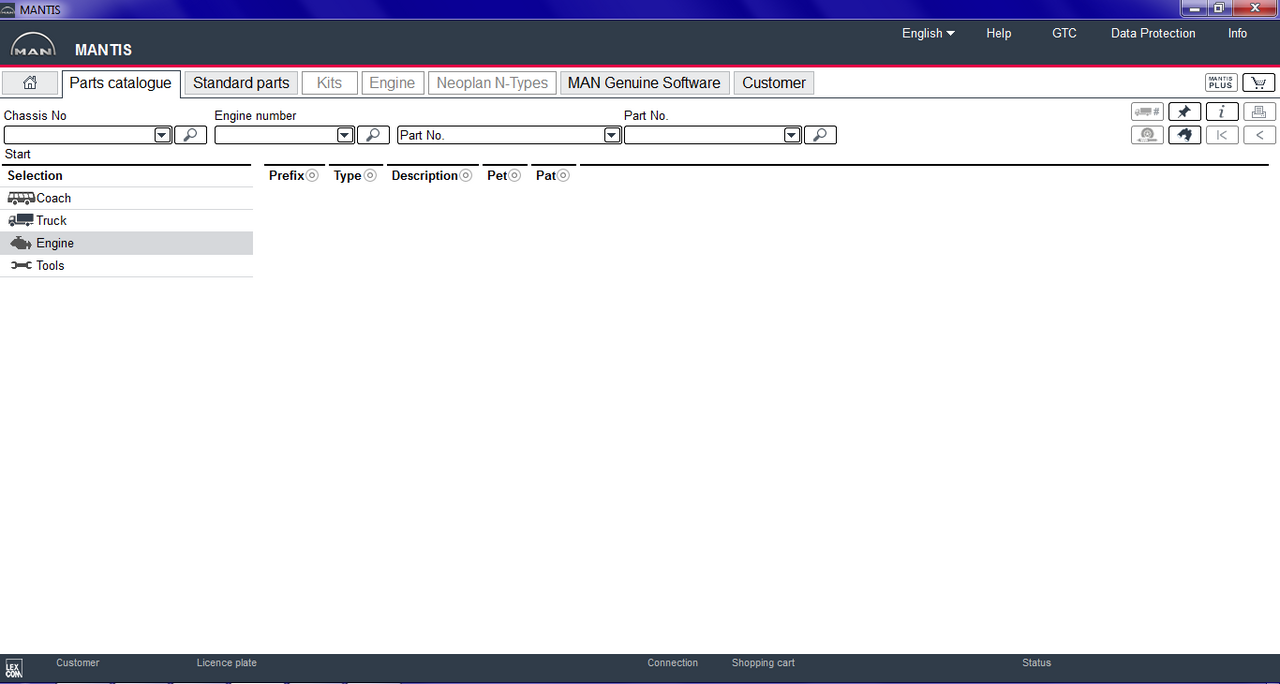1280x684 pixels.
Task: Expand the Chassis No dropdown arrow
Action: coord(162,135)
